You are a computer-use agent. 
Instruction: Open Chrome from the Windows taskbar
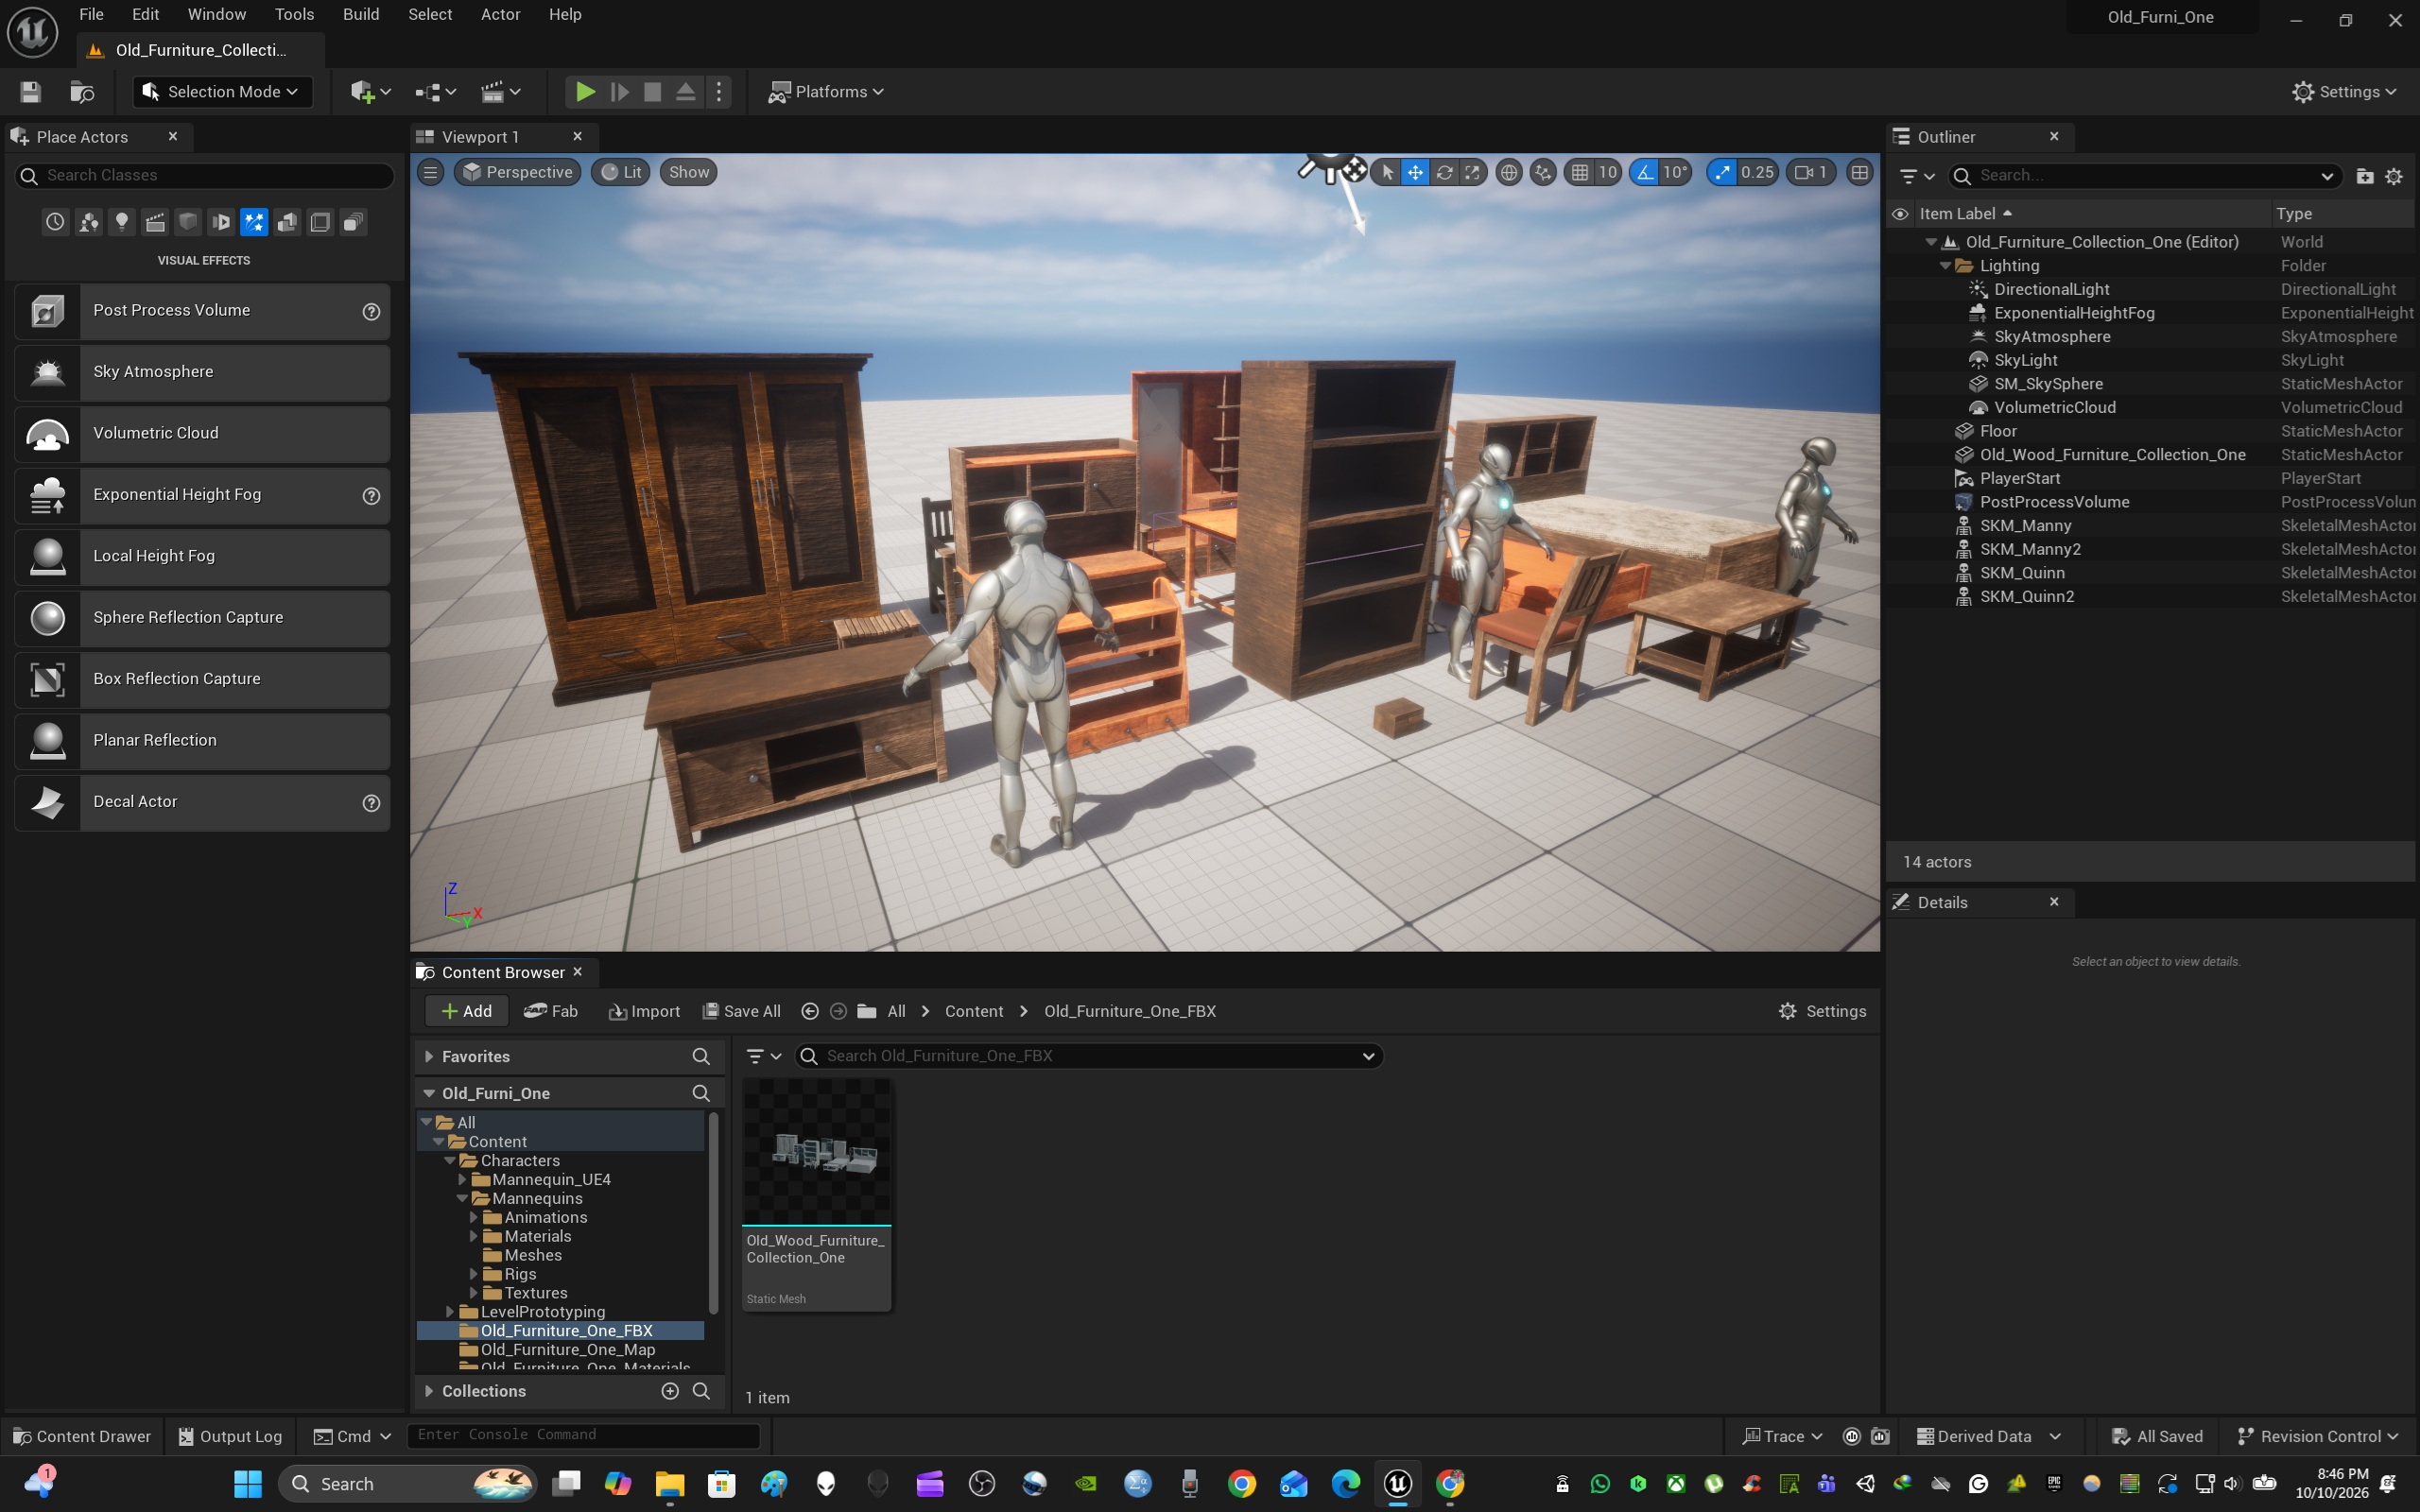[x=1242, y=1484]
